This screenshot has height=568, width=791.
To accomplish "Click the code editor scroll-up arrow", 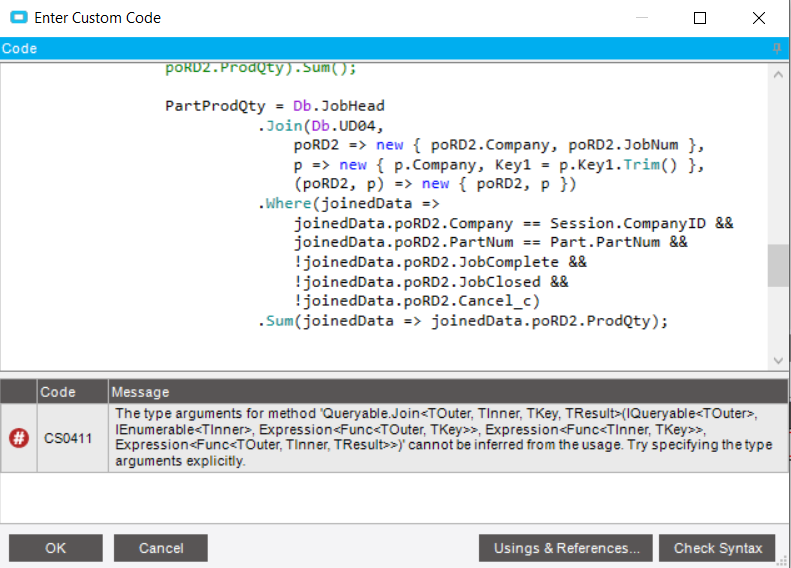I will (x=778, y=75).
